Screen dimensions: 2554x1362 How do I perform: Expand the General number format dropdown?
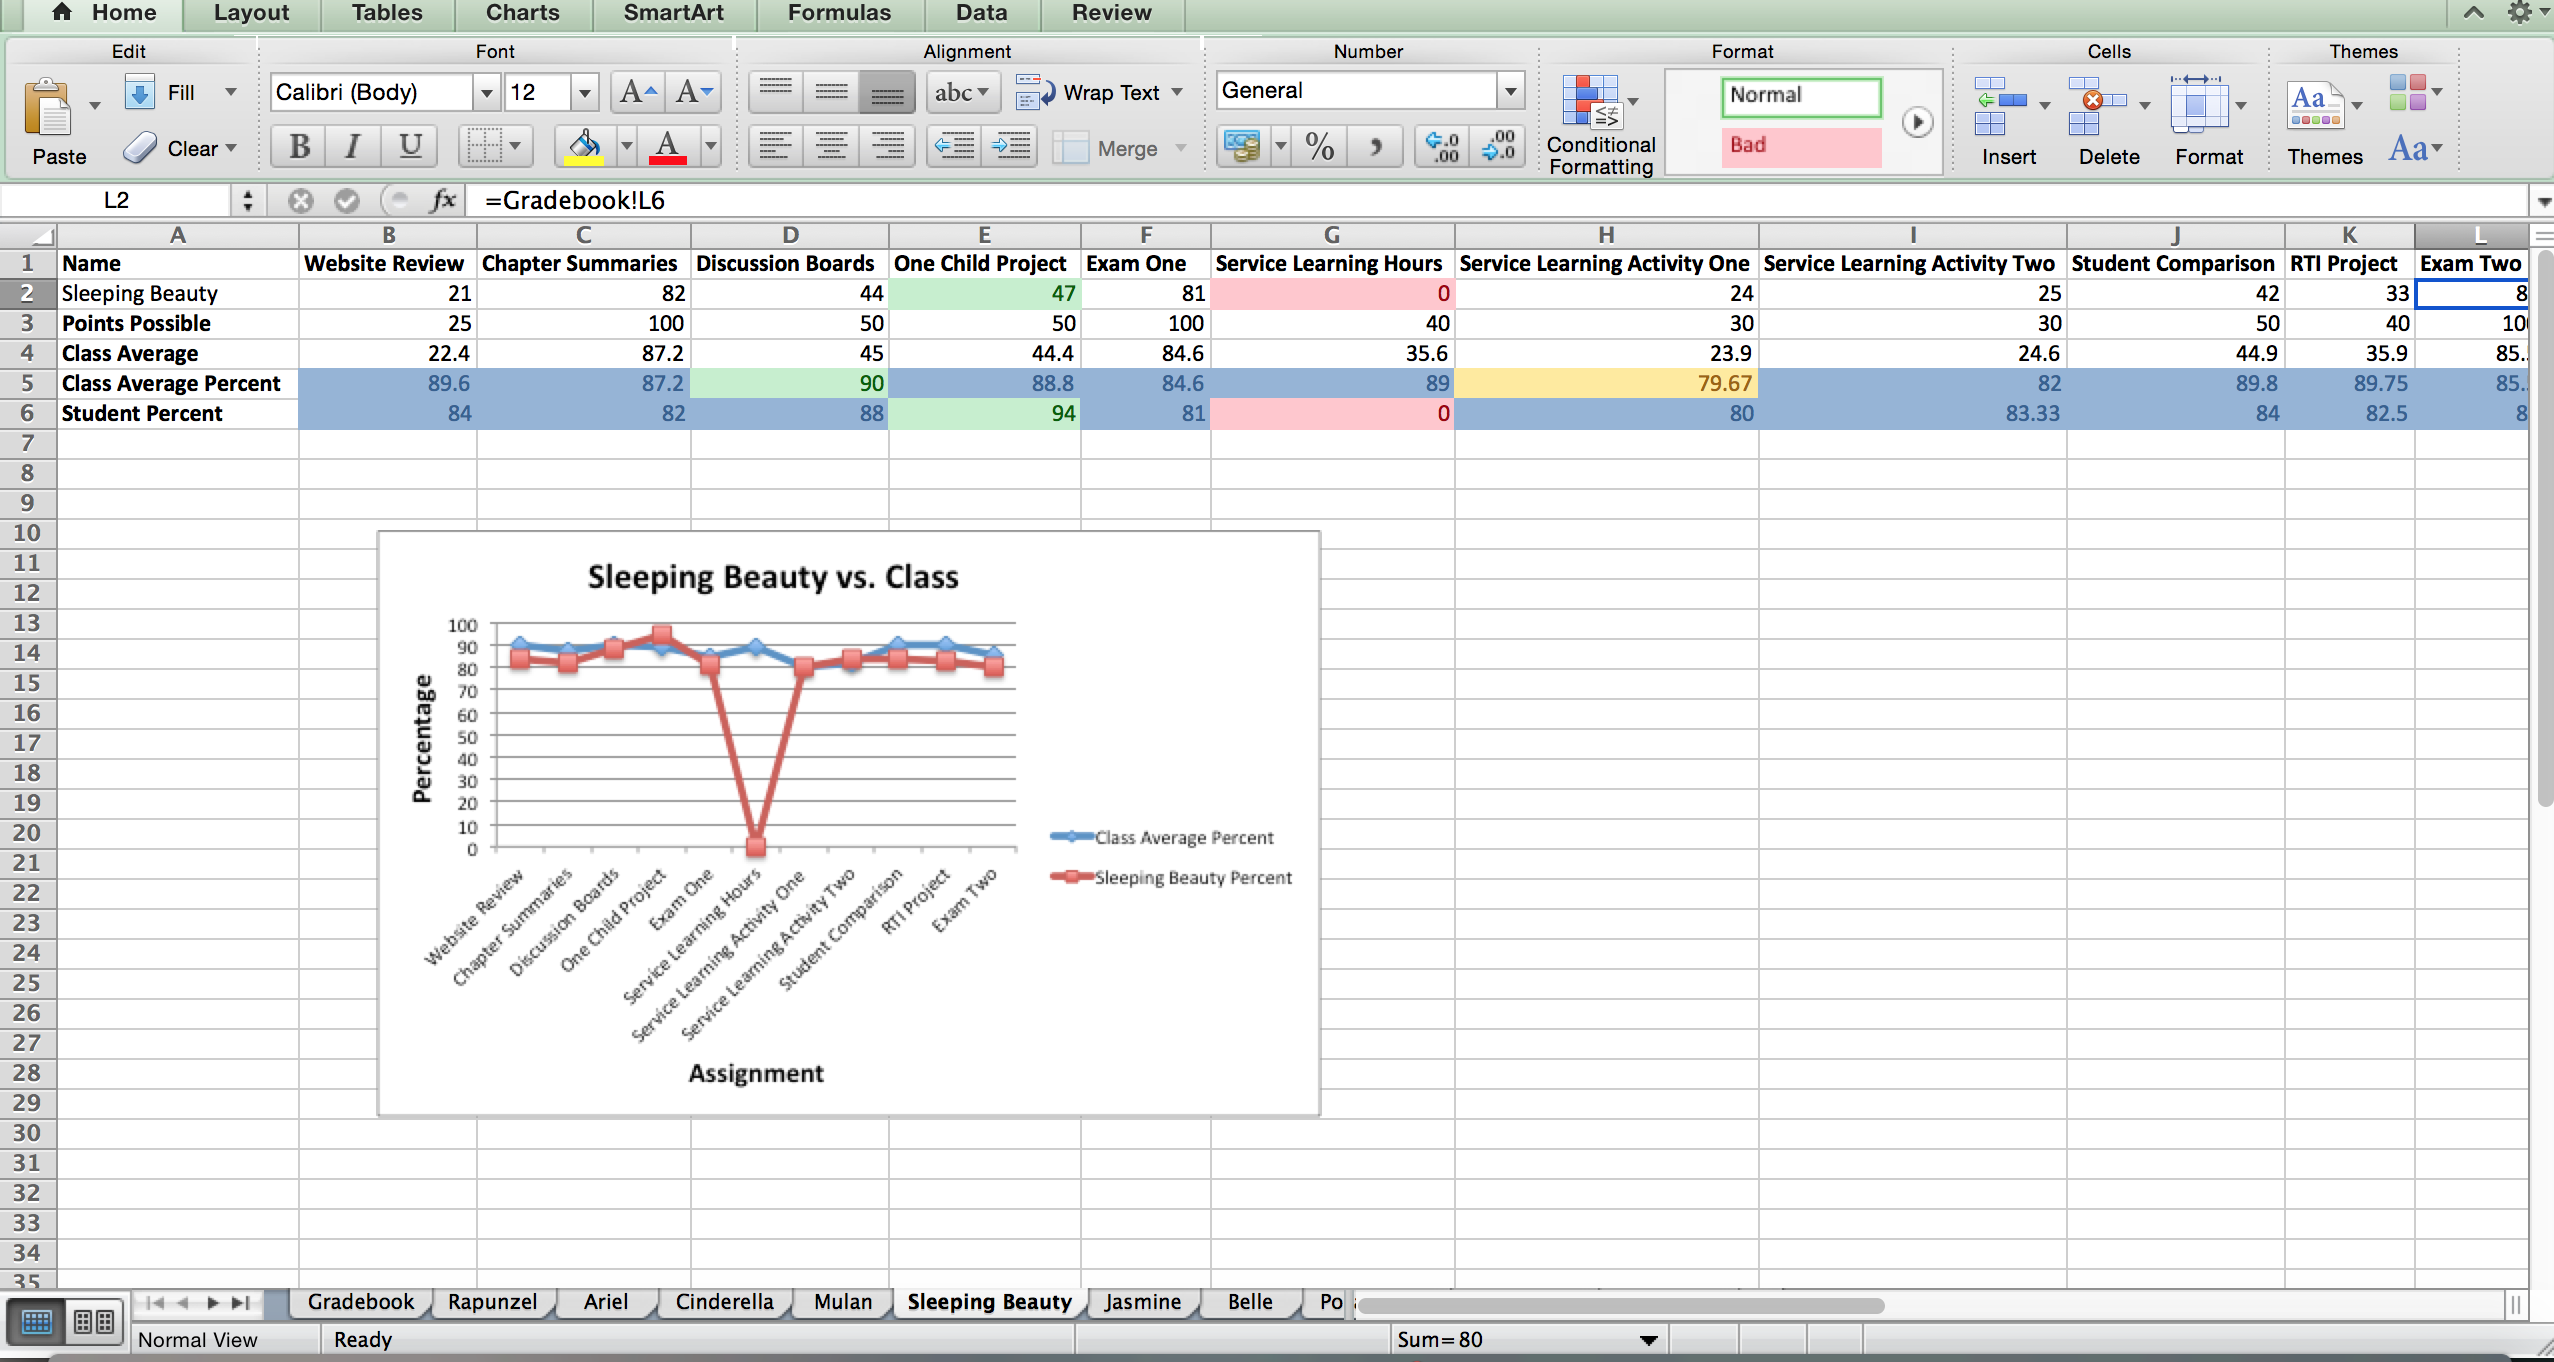pyautogui.click(x=1509, y=91)
